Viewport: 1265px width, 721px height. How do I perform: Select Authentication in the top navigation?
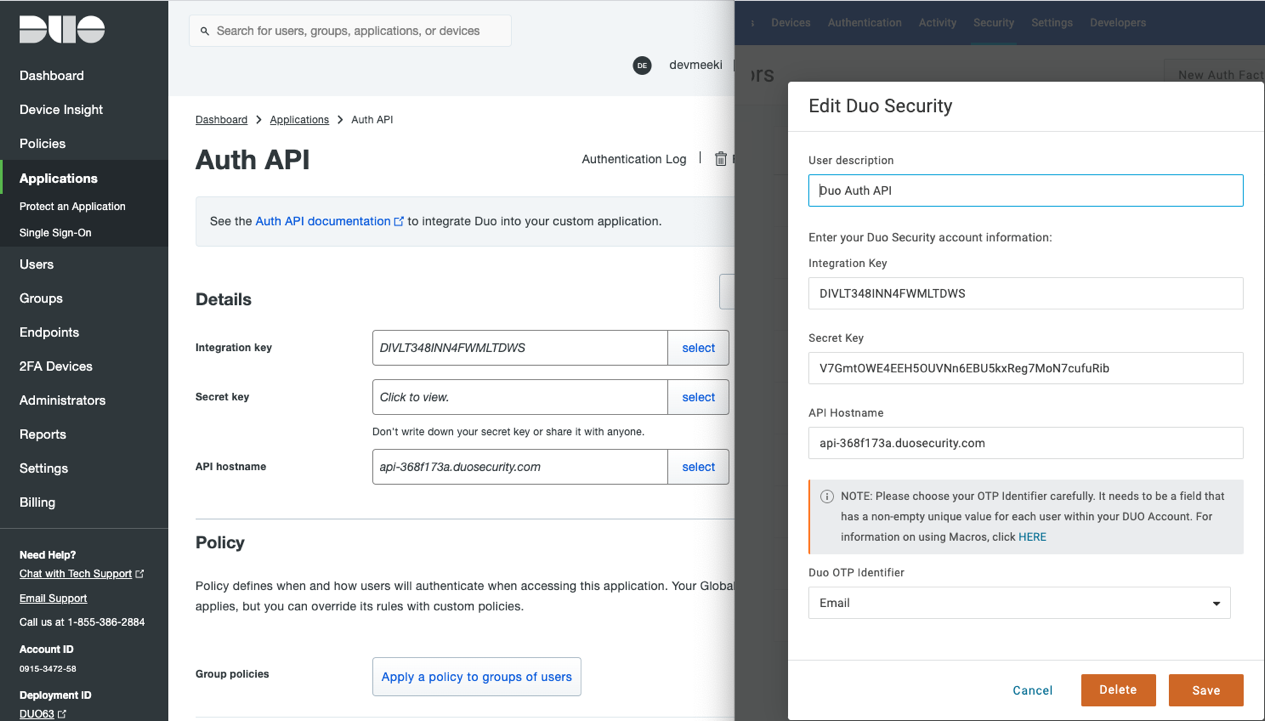coord(864,22)
